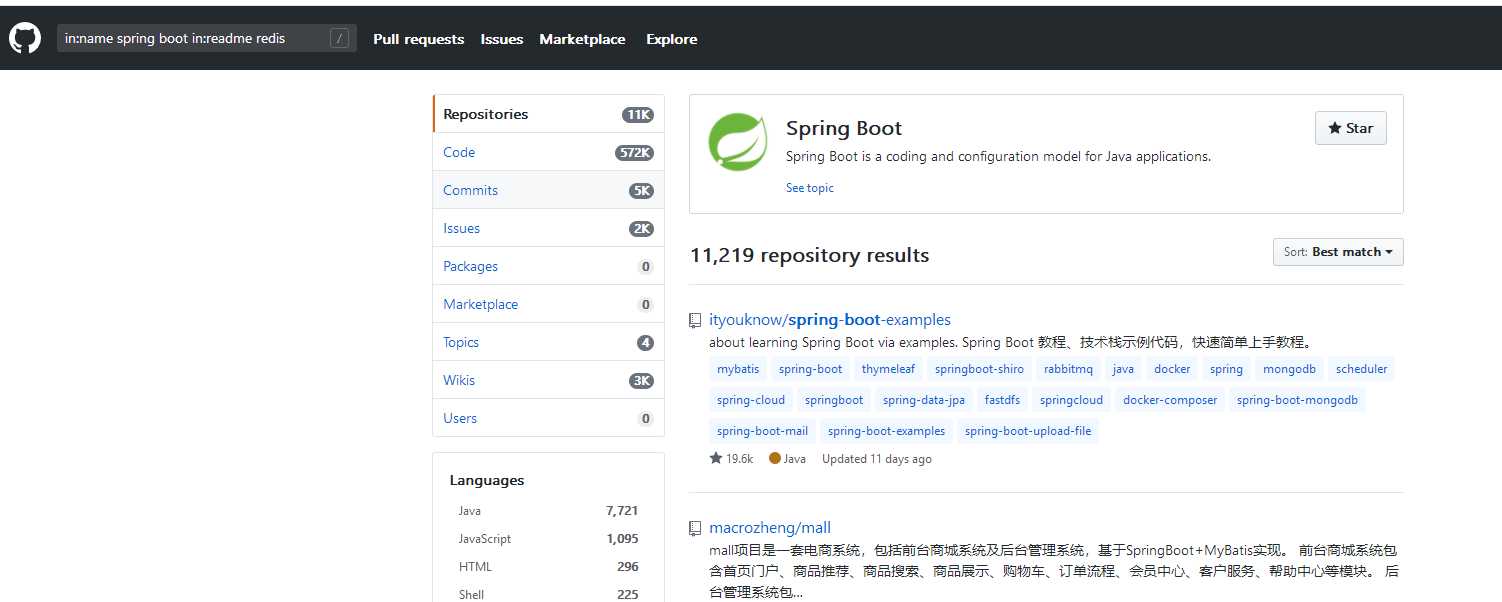1502x602 pixels.
Task: Click the thymeleaf topic tag
Action: click(888, 369)
